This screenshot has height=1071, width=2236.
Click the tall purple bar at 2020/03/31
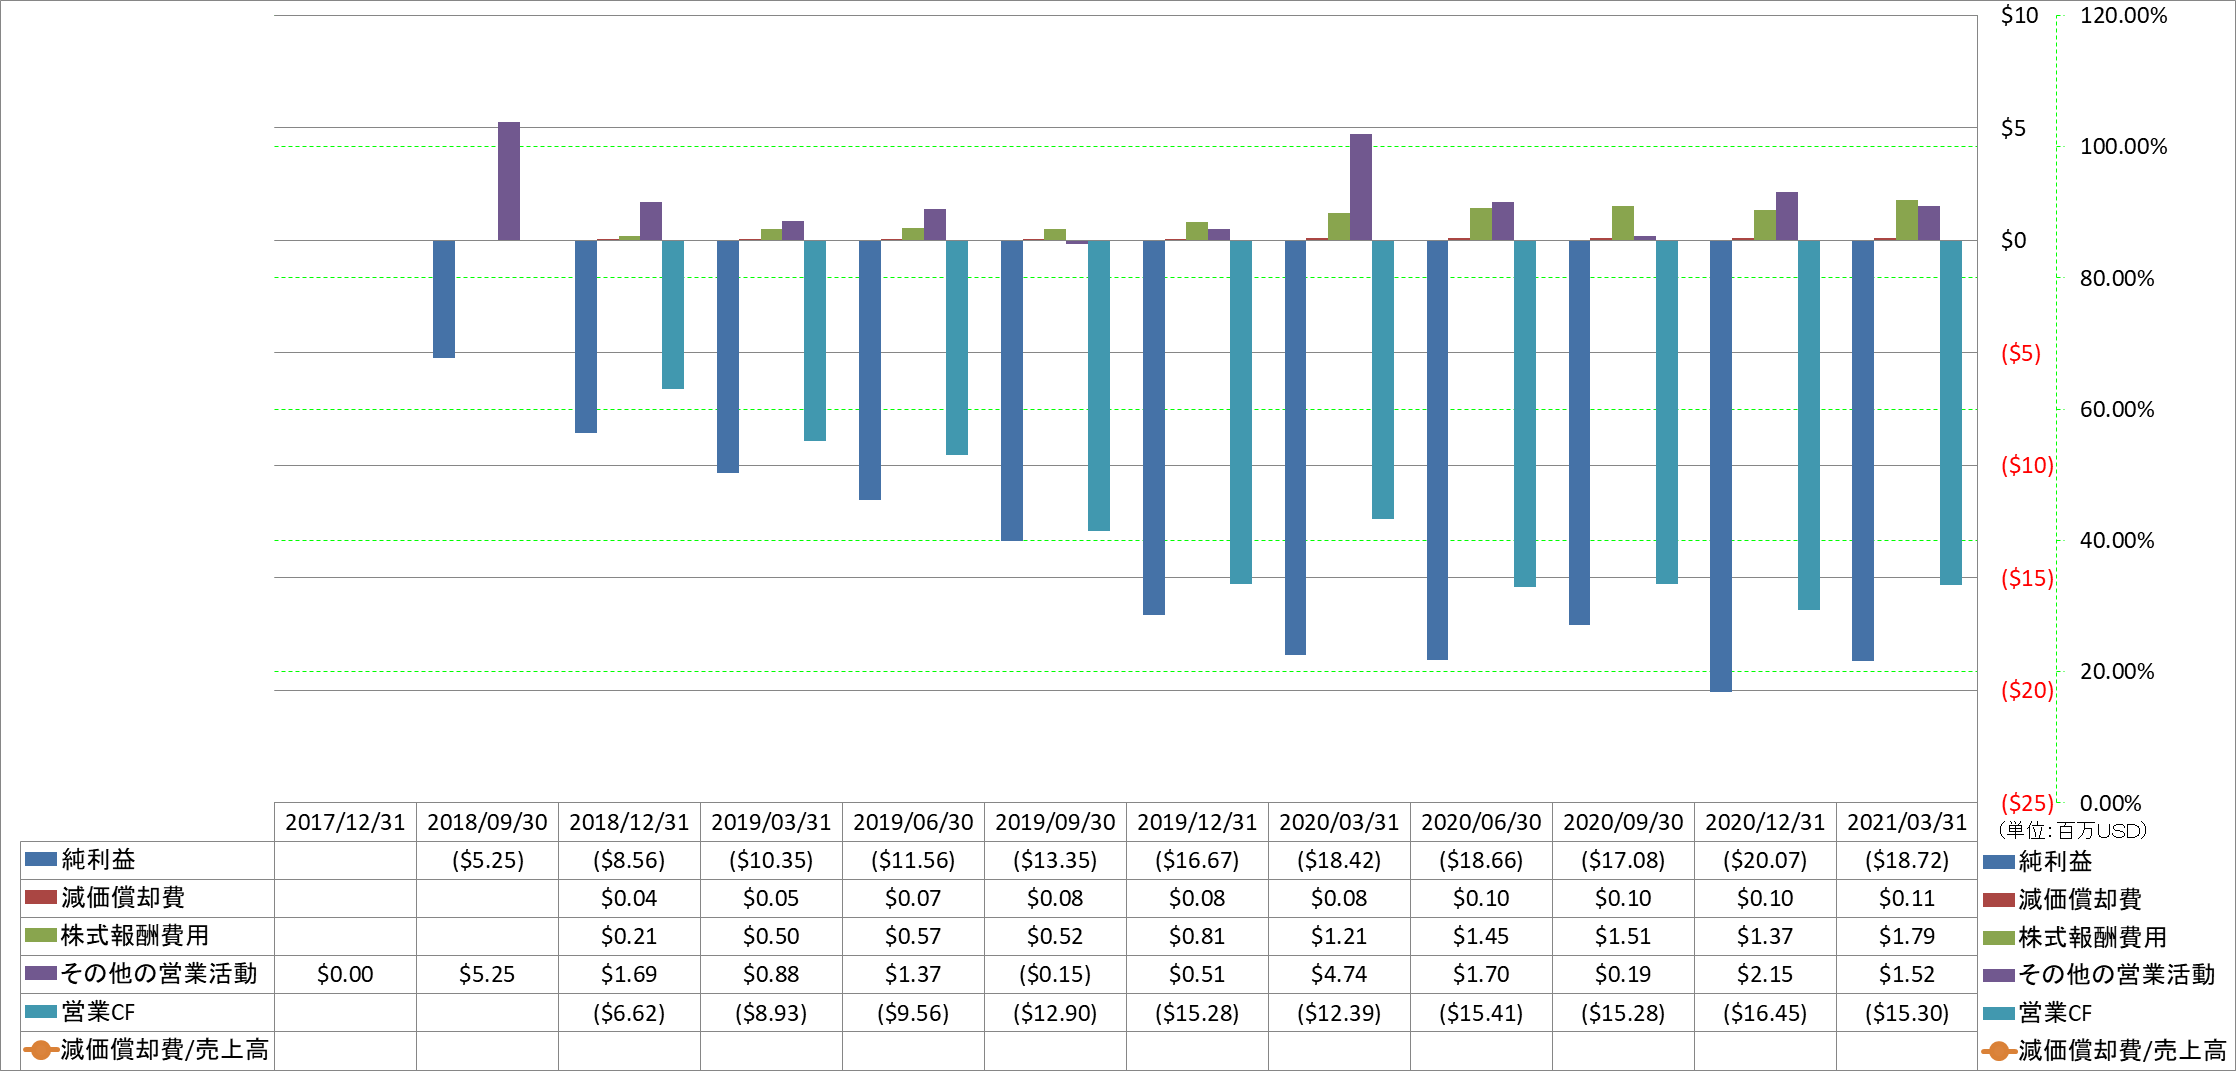(x=1361, y=187)
